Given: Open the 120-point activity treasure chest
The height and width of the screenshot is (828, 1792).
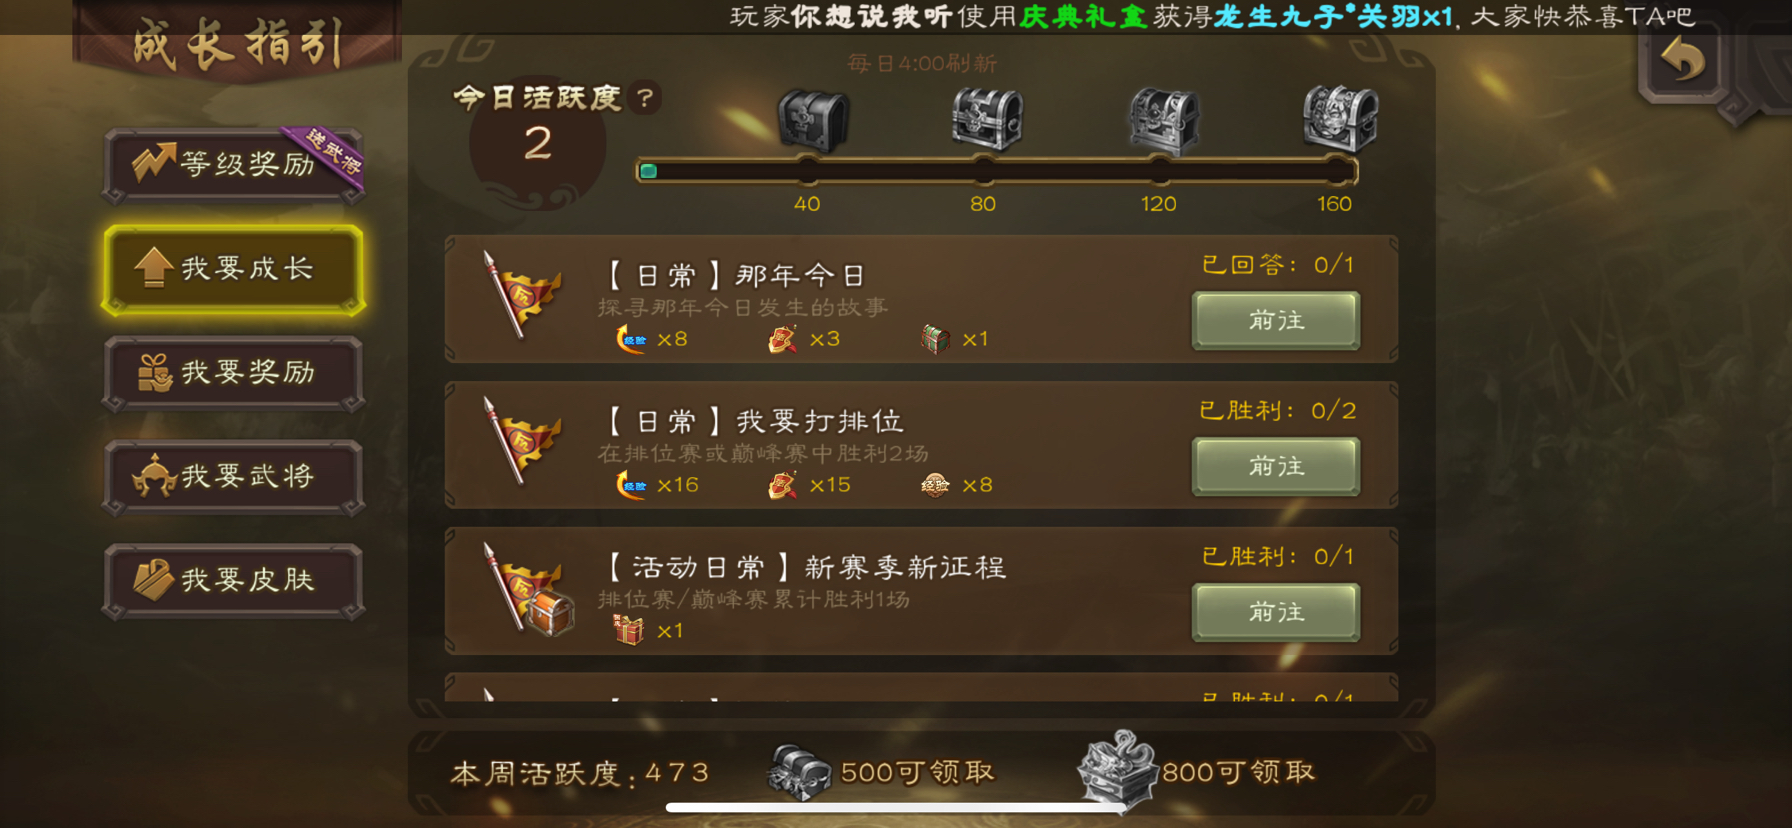Looking at the screenshot, I should tap(1163, 120).
